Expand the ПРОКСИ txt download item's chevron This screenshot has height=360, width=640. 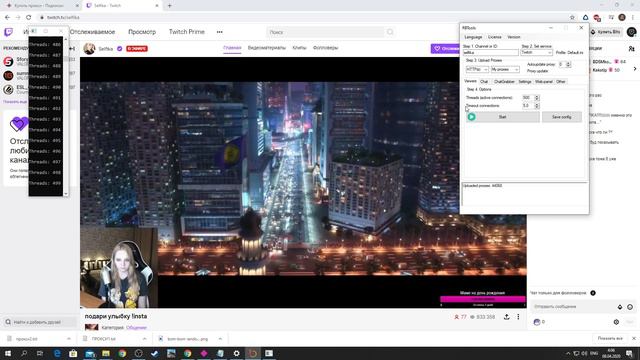coord(144,339)
